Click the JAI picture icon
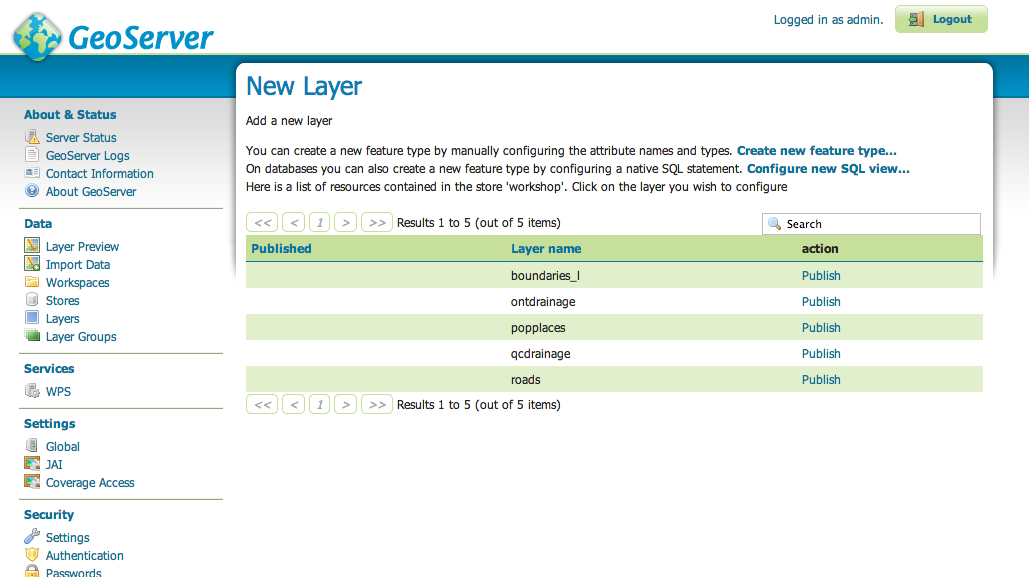1029x577 pixels. point(32,463)
